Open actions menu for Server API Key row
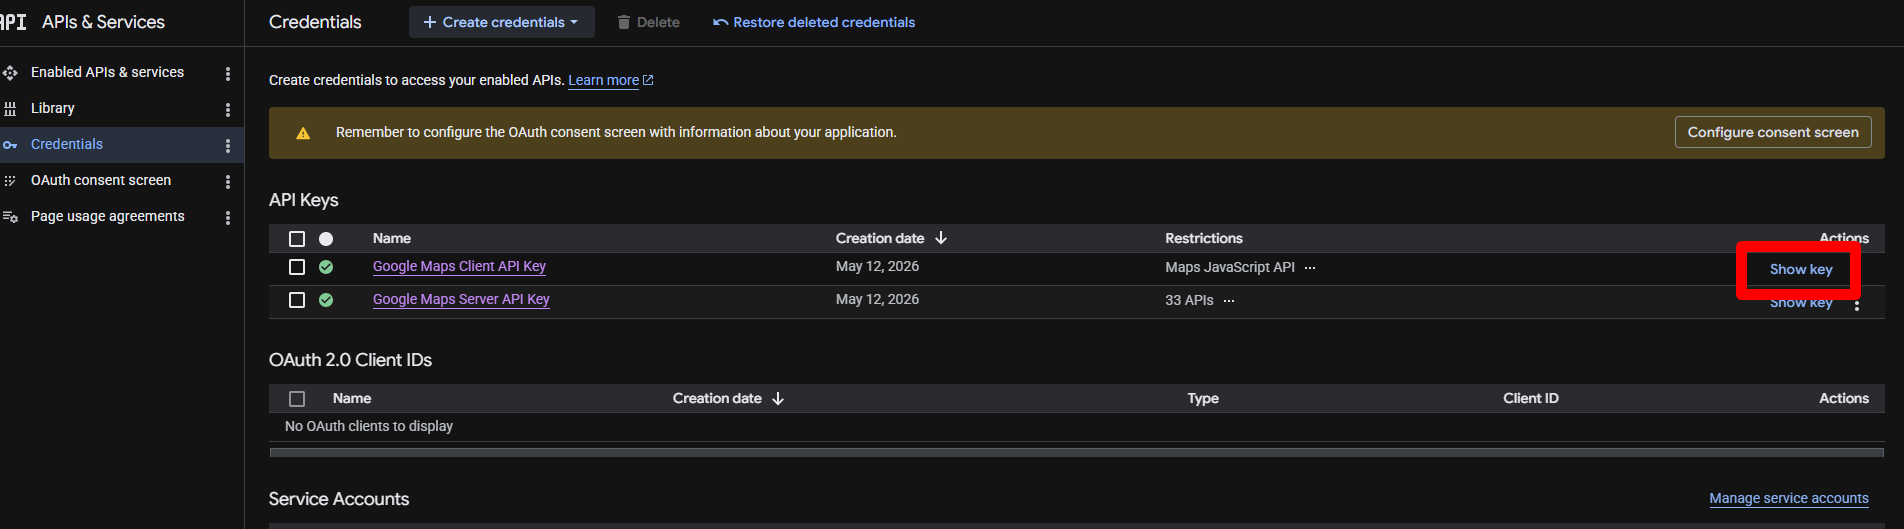The image size is (1904, 529). [1857, 305]
